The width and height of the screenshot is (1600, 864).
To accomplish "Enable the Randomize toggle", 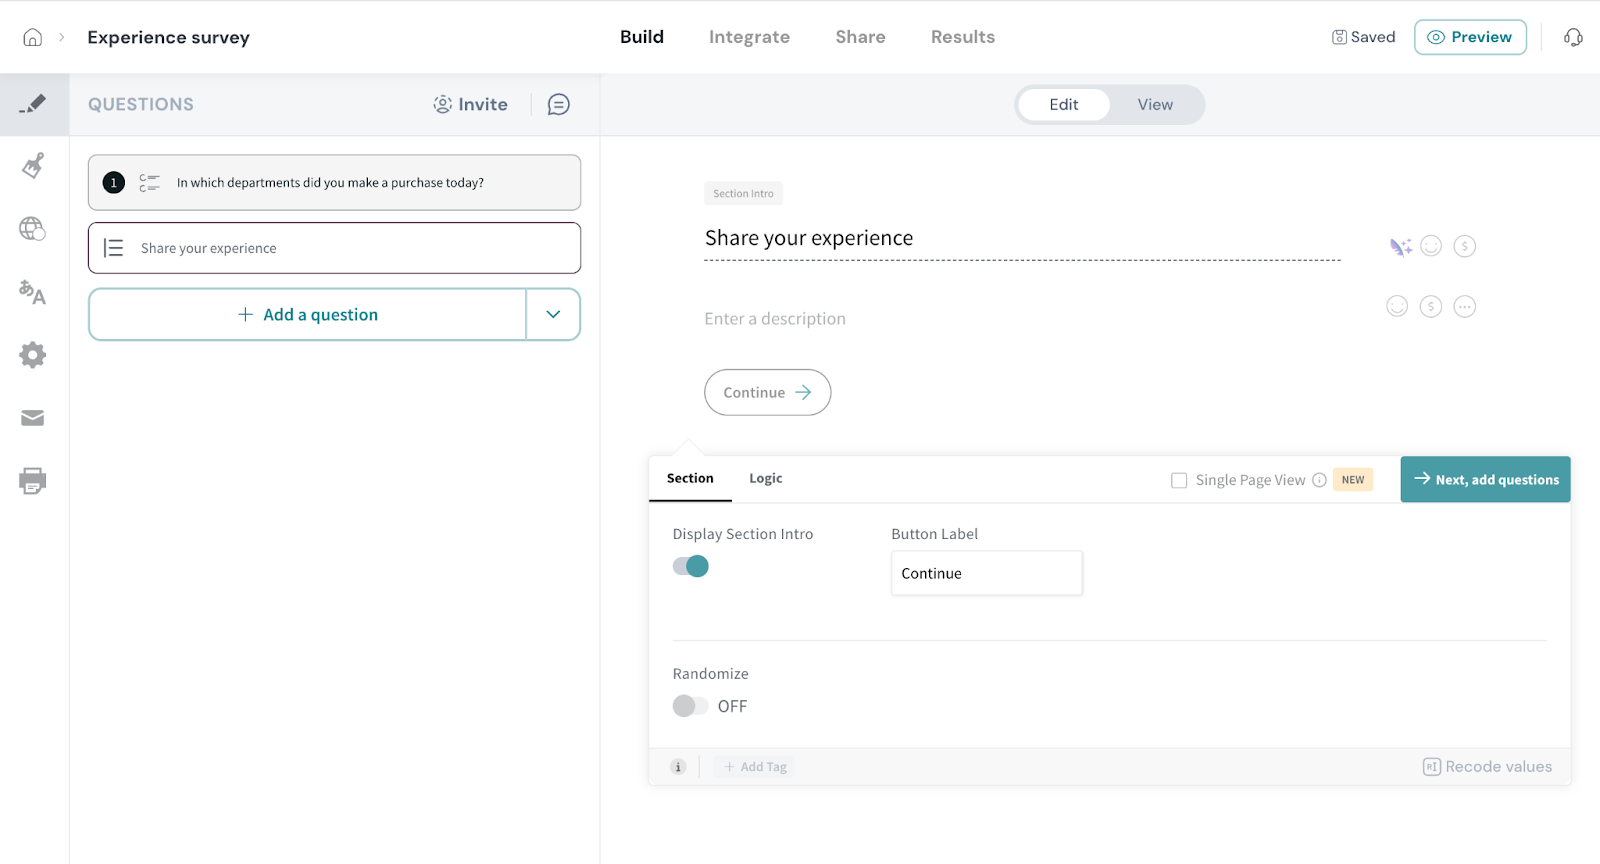I will (690, 706).
